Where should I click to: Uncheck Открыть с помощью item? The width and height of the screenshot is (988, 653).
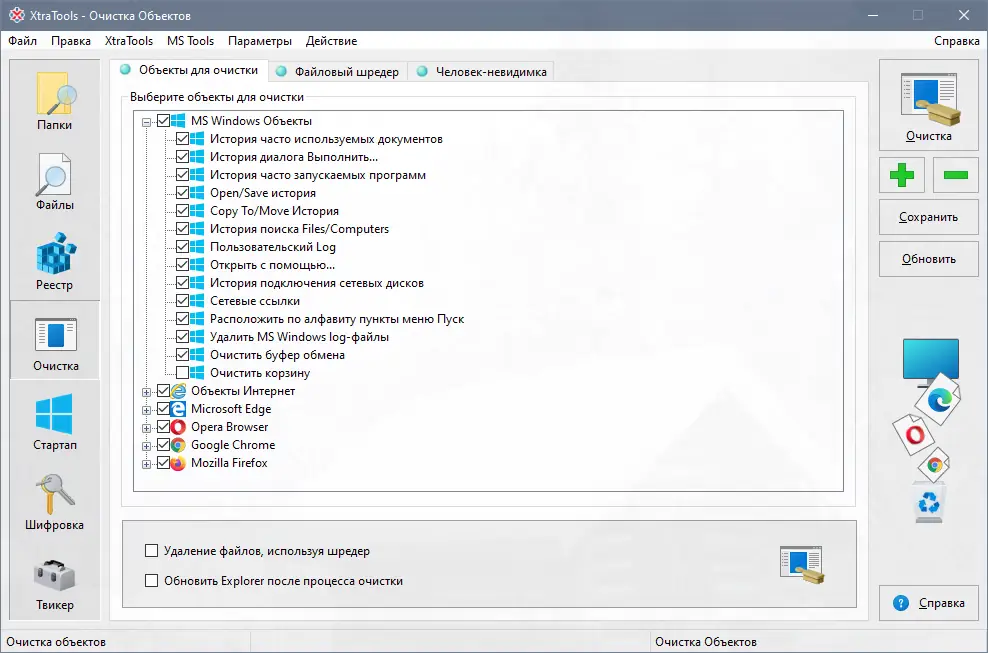click(x=182, y=265)
